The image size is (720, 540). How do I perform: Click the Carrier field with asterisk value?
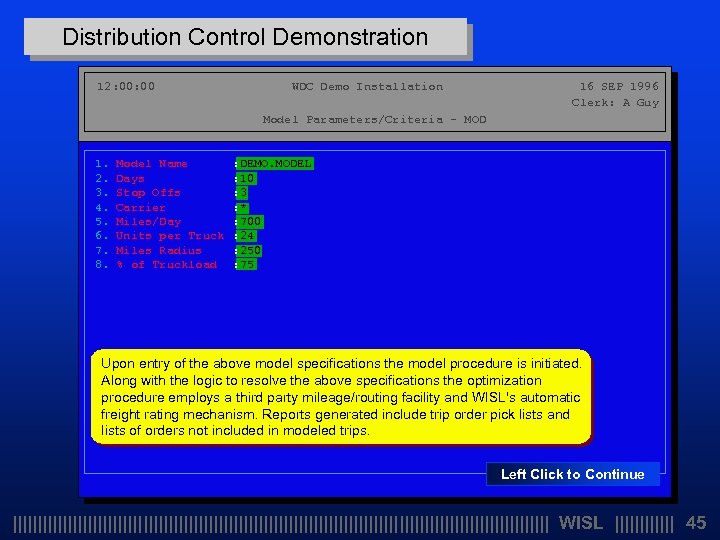[242, 208]
